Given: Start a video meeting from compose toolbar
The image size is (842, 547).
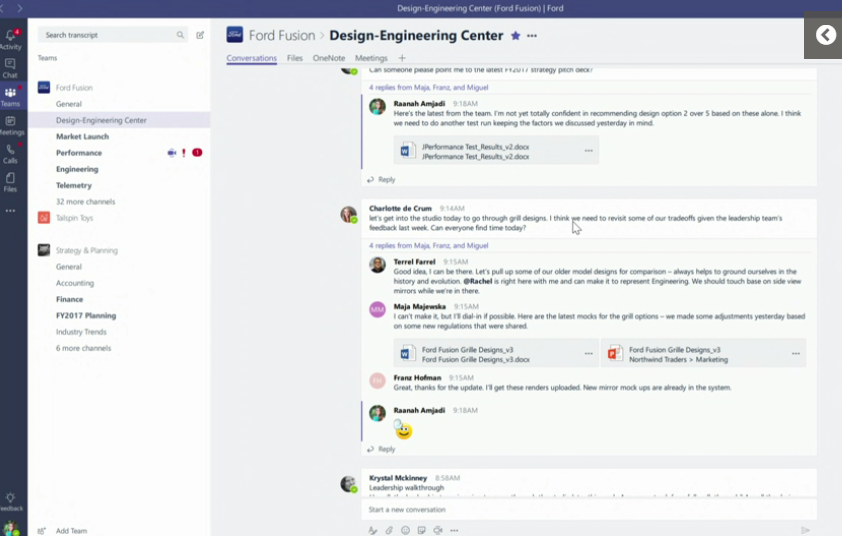Looking at the screenshot, I should pyautogui.click(x=437, y=530).
